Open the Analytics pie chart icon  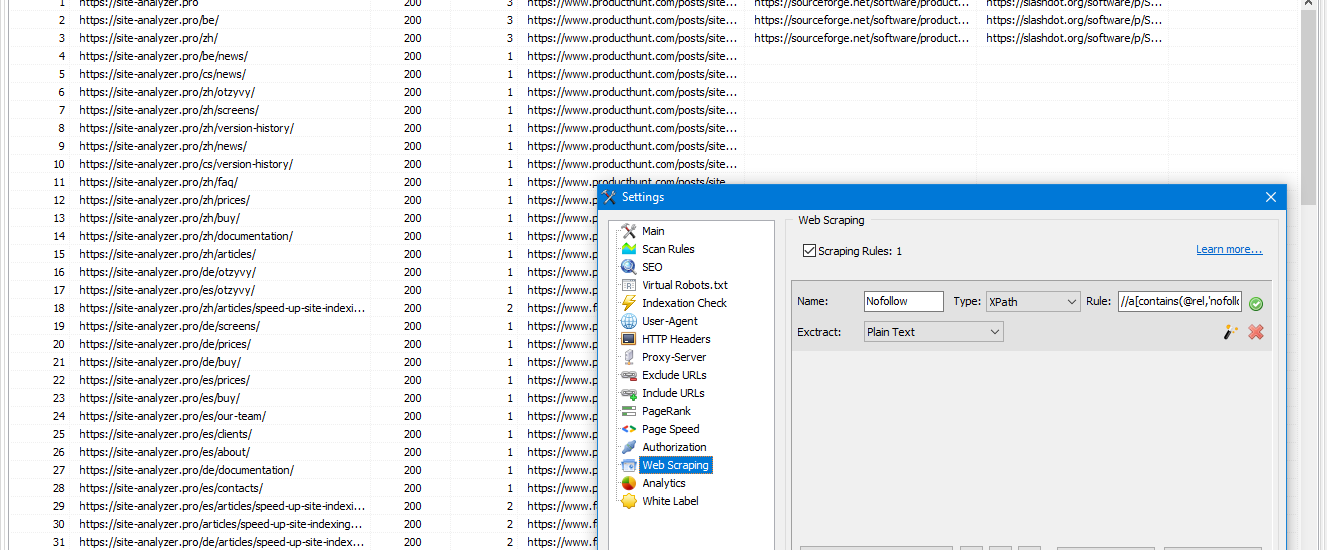(x=628, y=483)
